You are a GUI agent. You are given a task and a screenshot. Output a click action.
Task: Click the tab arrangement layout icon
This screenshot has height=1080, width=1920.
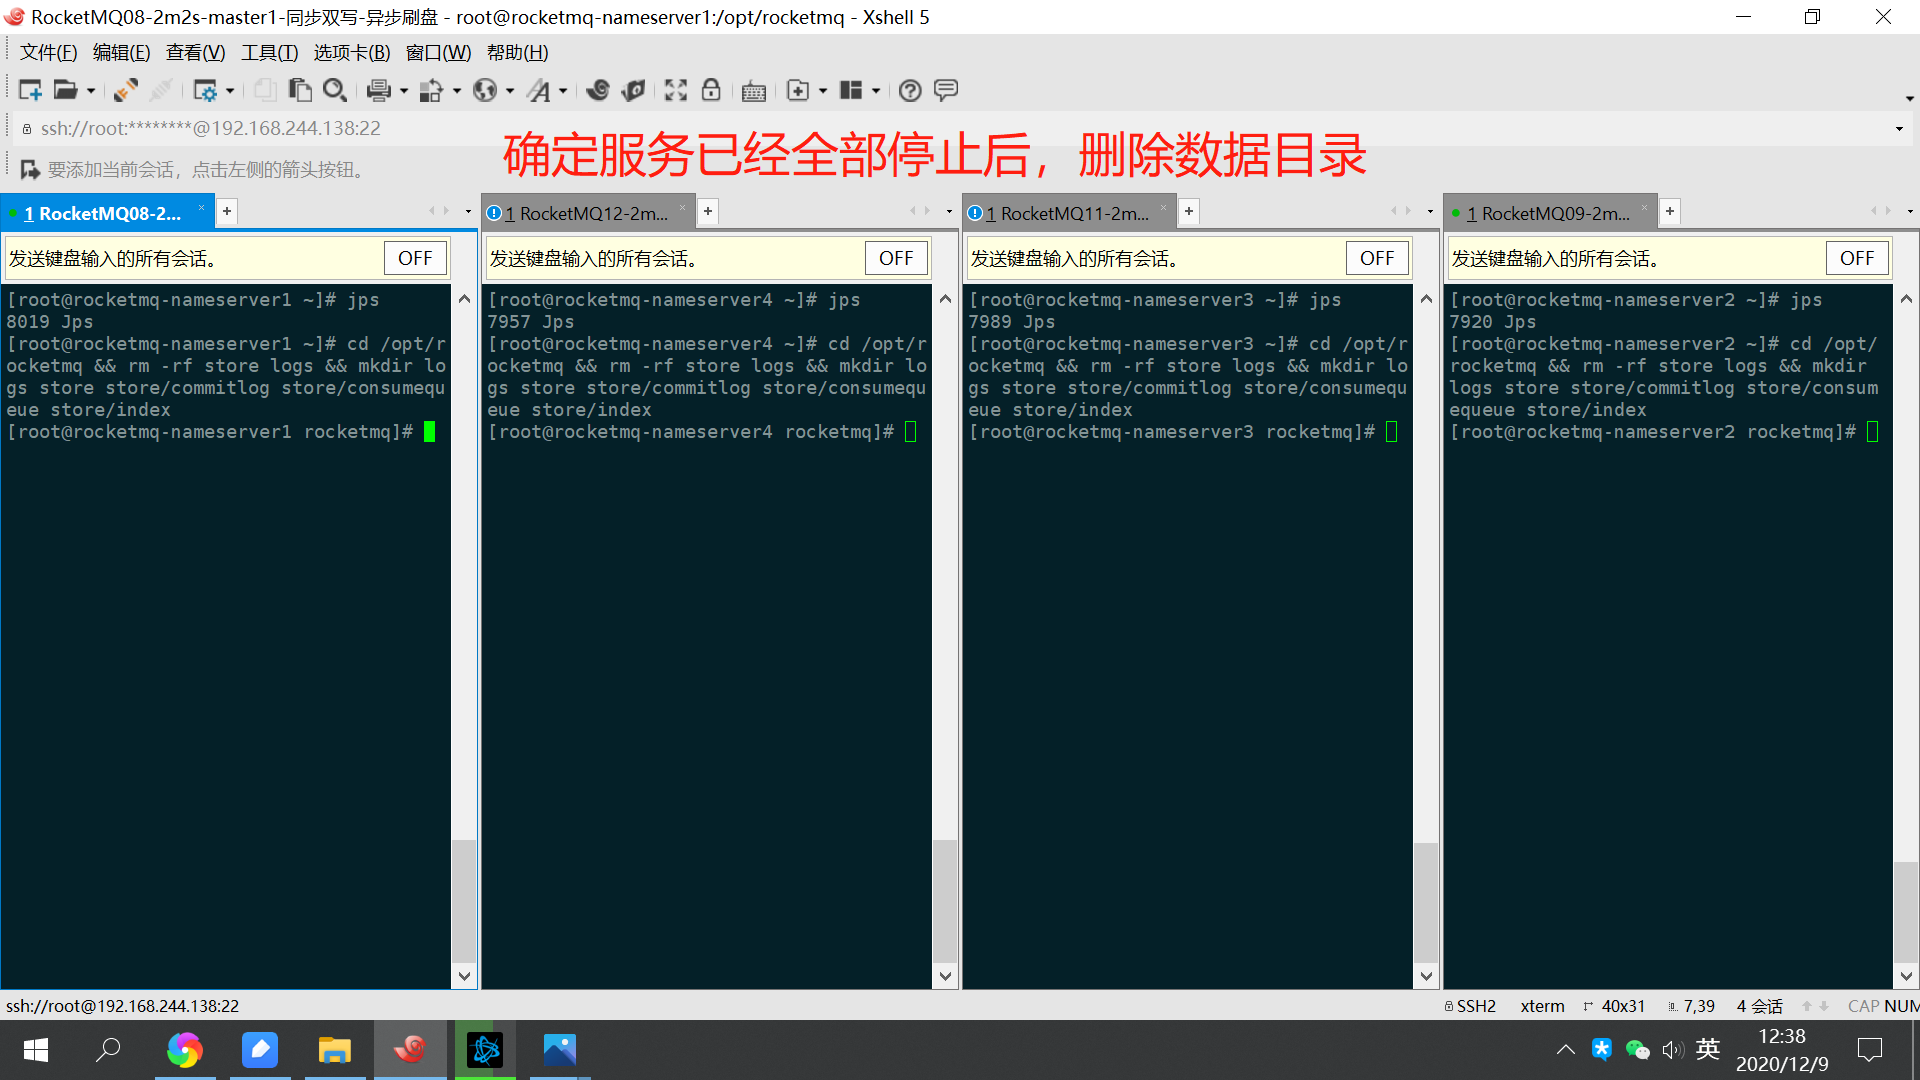coord(851,90)
